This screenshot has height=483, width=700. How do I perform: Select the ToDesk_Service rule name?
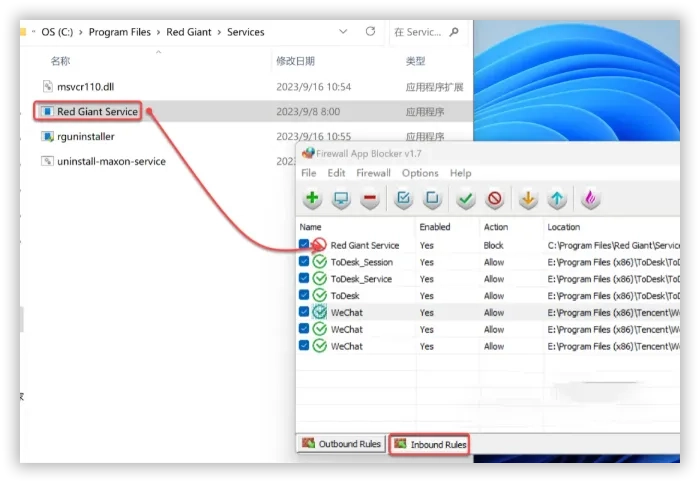(x=361, y=279)
